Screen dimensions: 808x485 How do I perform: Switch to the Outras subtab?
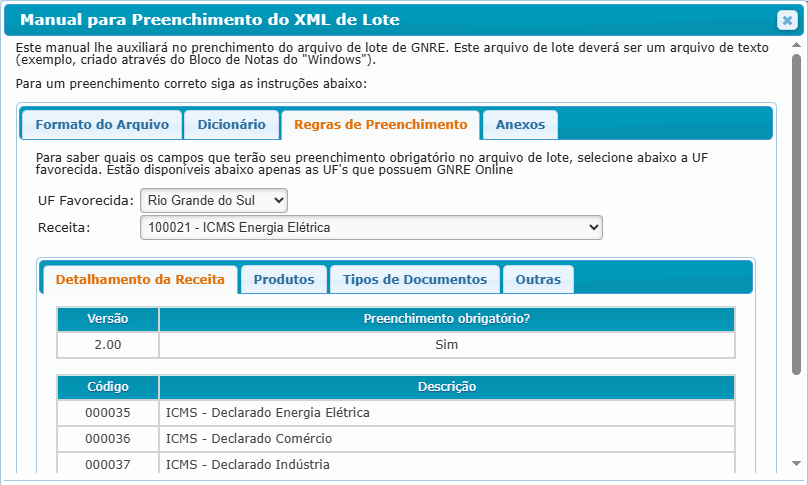538,280
